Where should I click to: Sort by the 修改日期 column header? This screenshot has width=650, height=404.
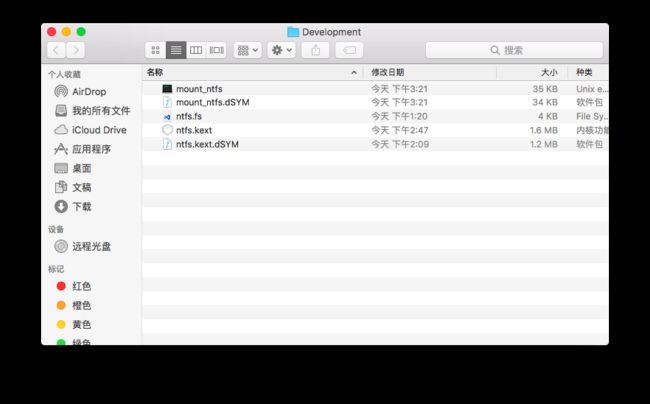(430, 73)
